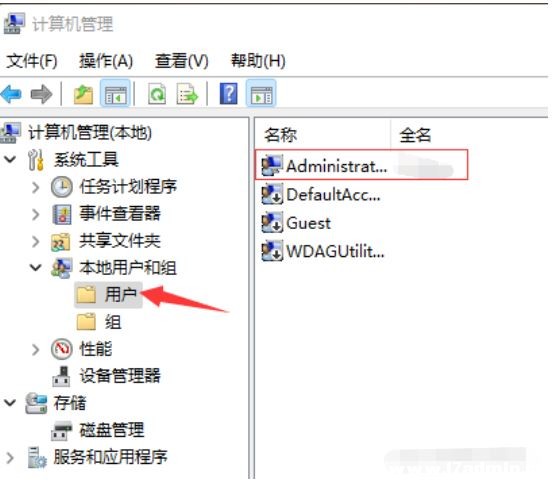This screenshot has height=482, width=552.
Task: Select the Guest user account
Action: (296, 223)
